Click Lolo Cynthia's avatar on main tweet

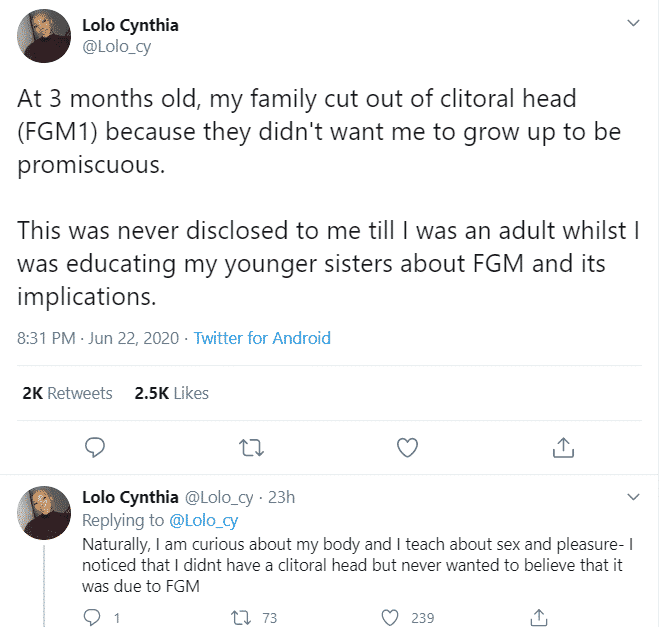pos(42,35)
